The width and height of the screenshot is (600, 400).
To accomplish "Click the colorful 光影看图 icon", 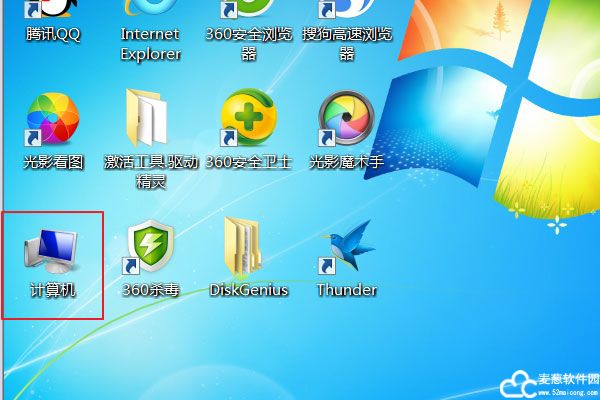I will pyautogui.click(x=53, y=118).
